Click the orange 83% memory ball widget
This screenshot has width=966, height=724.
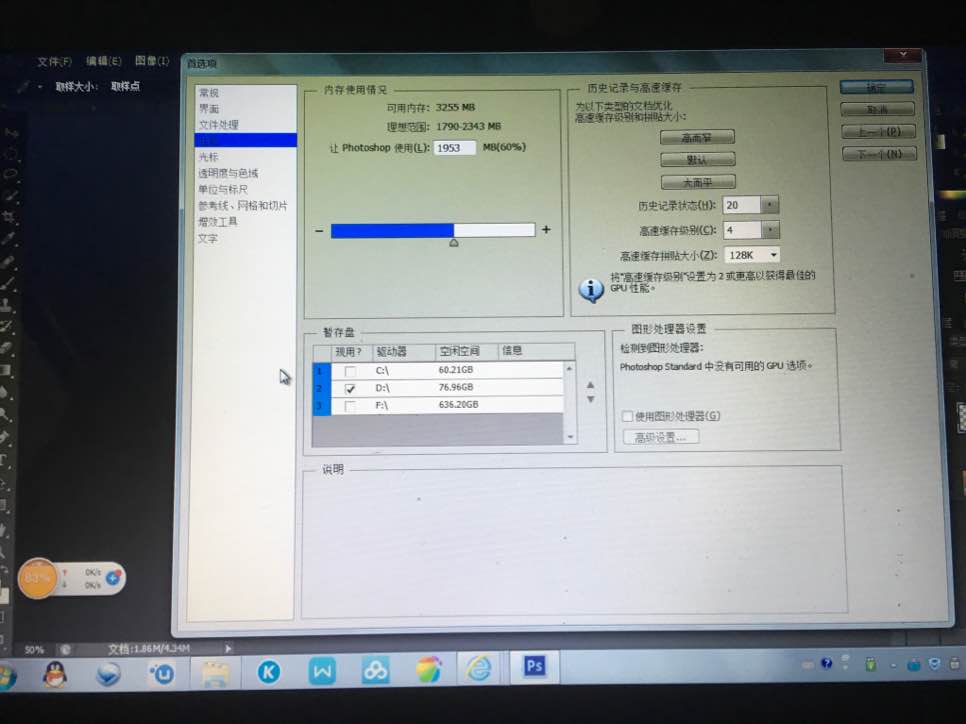click(38, 578)
